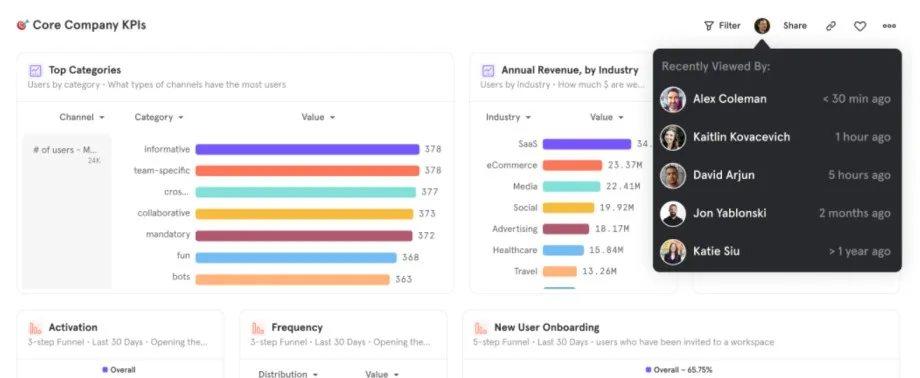Click the Core Company KPIs dashboard title
920x378 pixels.
[89, 25]
